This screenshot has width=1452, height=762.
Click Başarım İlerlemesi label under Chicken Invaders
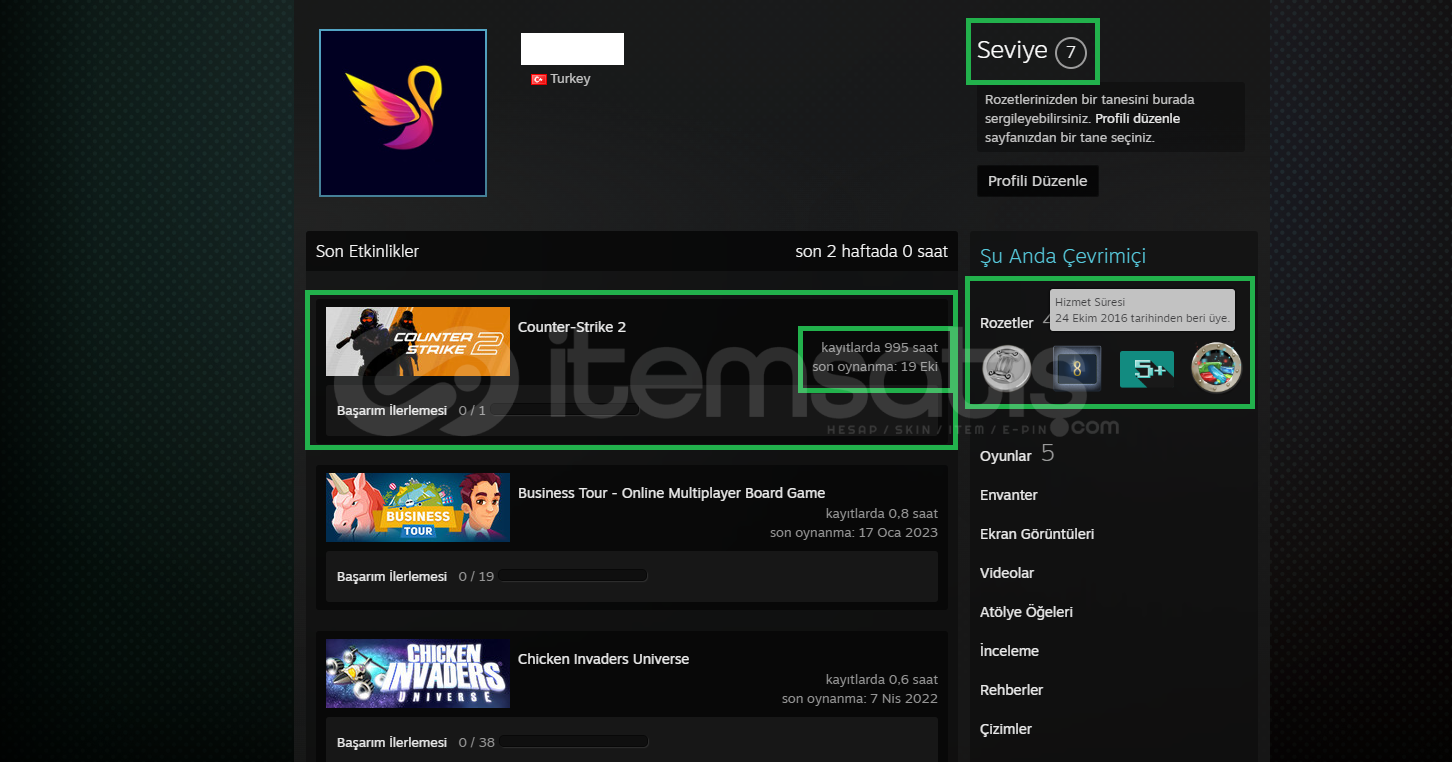pyautogui.click(x=392, y=742)
